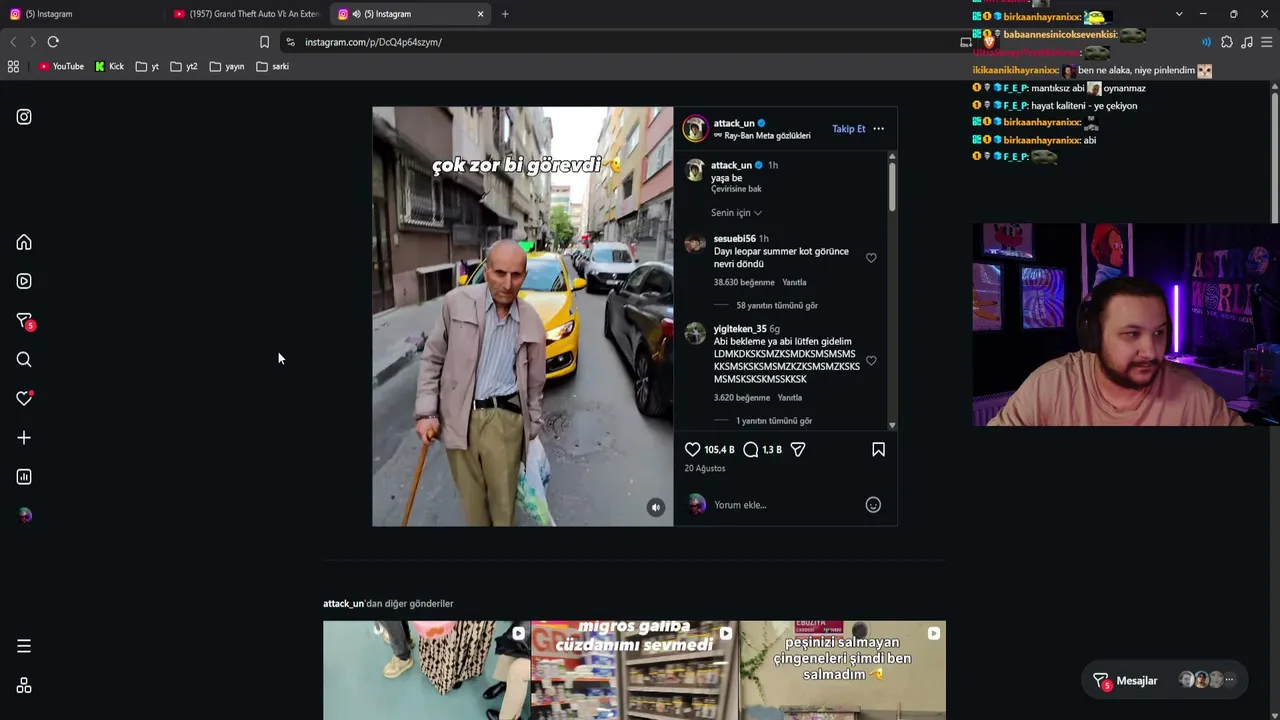Open the emoji picker in comment box
This screenshot has width=1280, height=720.
click(x=873, y=505)
